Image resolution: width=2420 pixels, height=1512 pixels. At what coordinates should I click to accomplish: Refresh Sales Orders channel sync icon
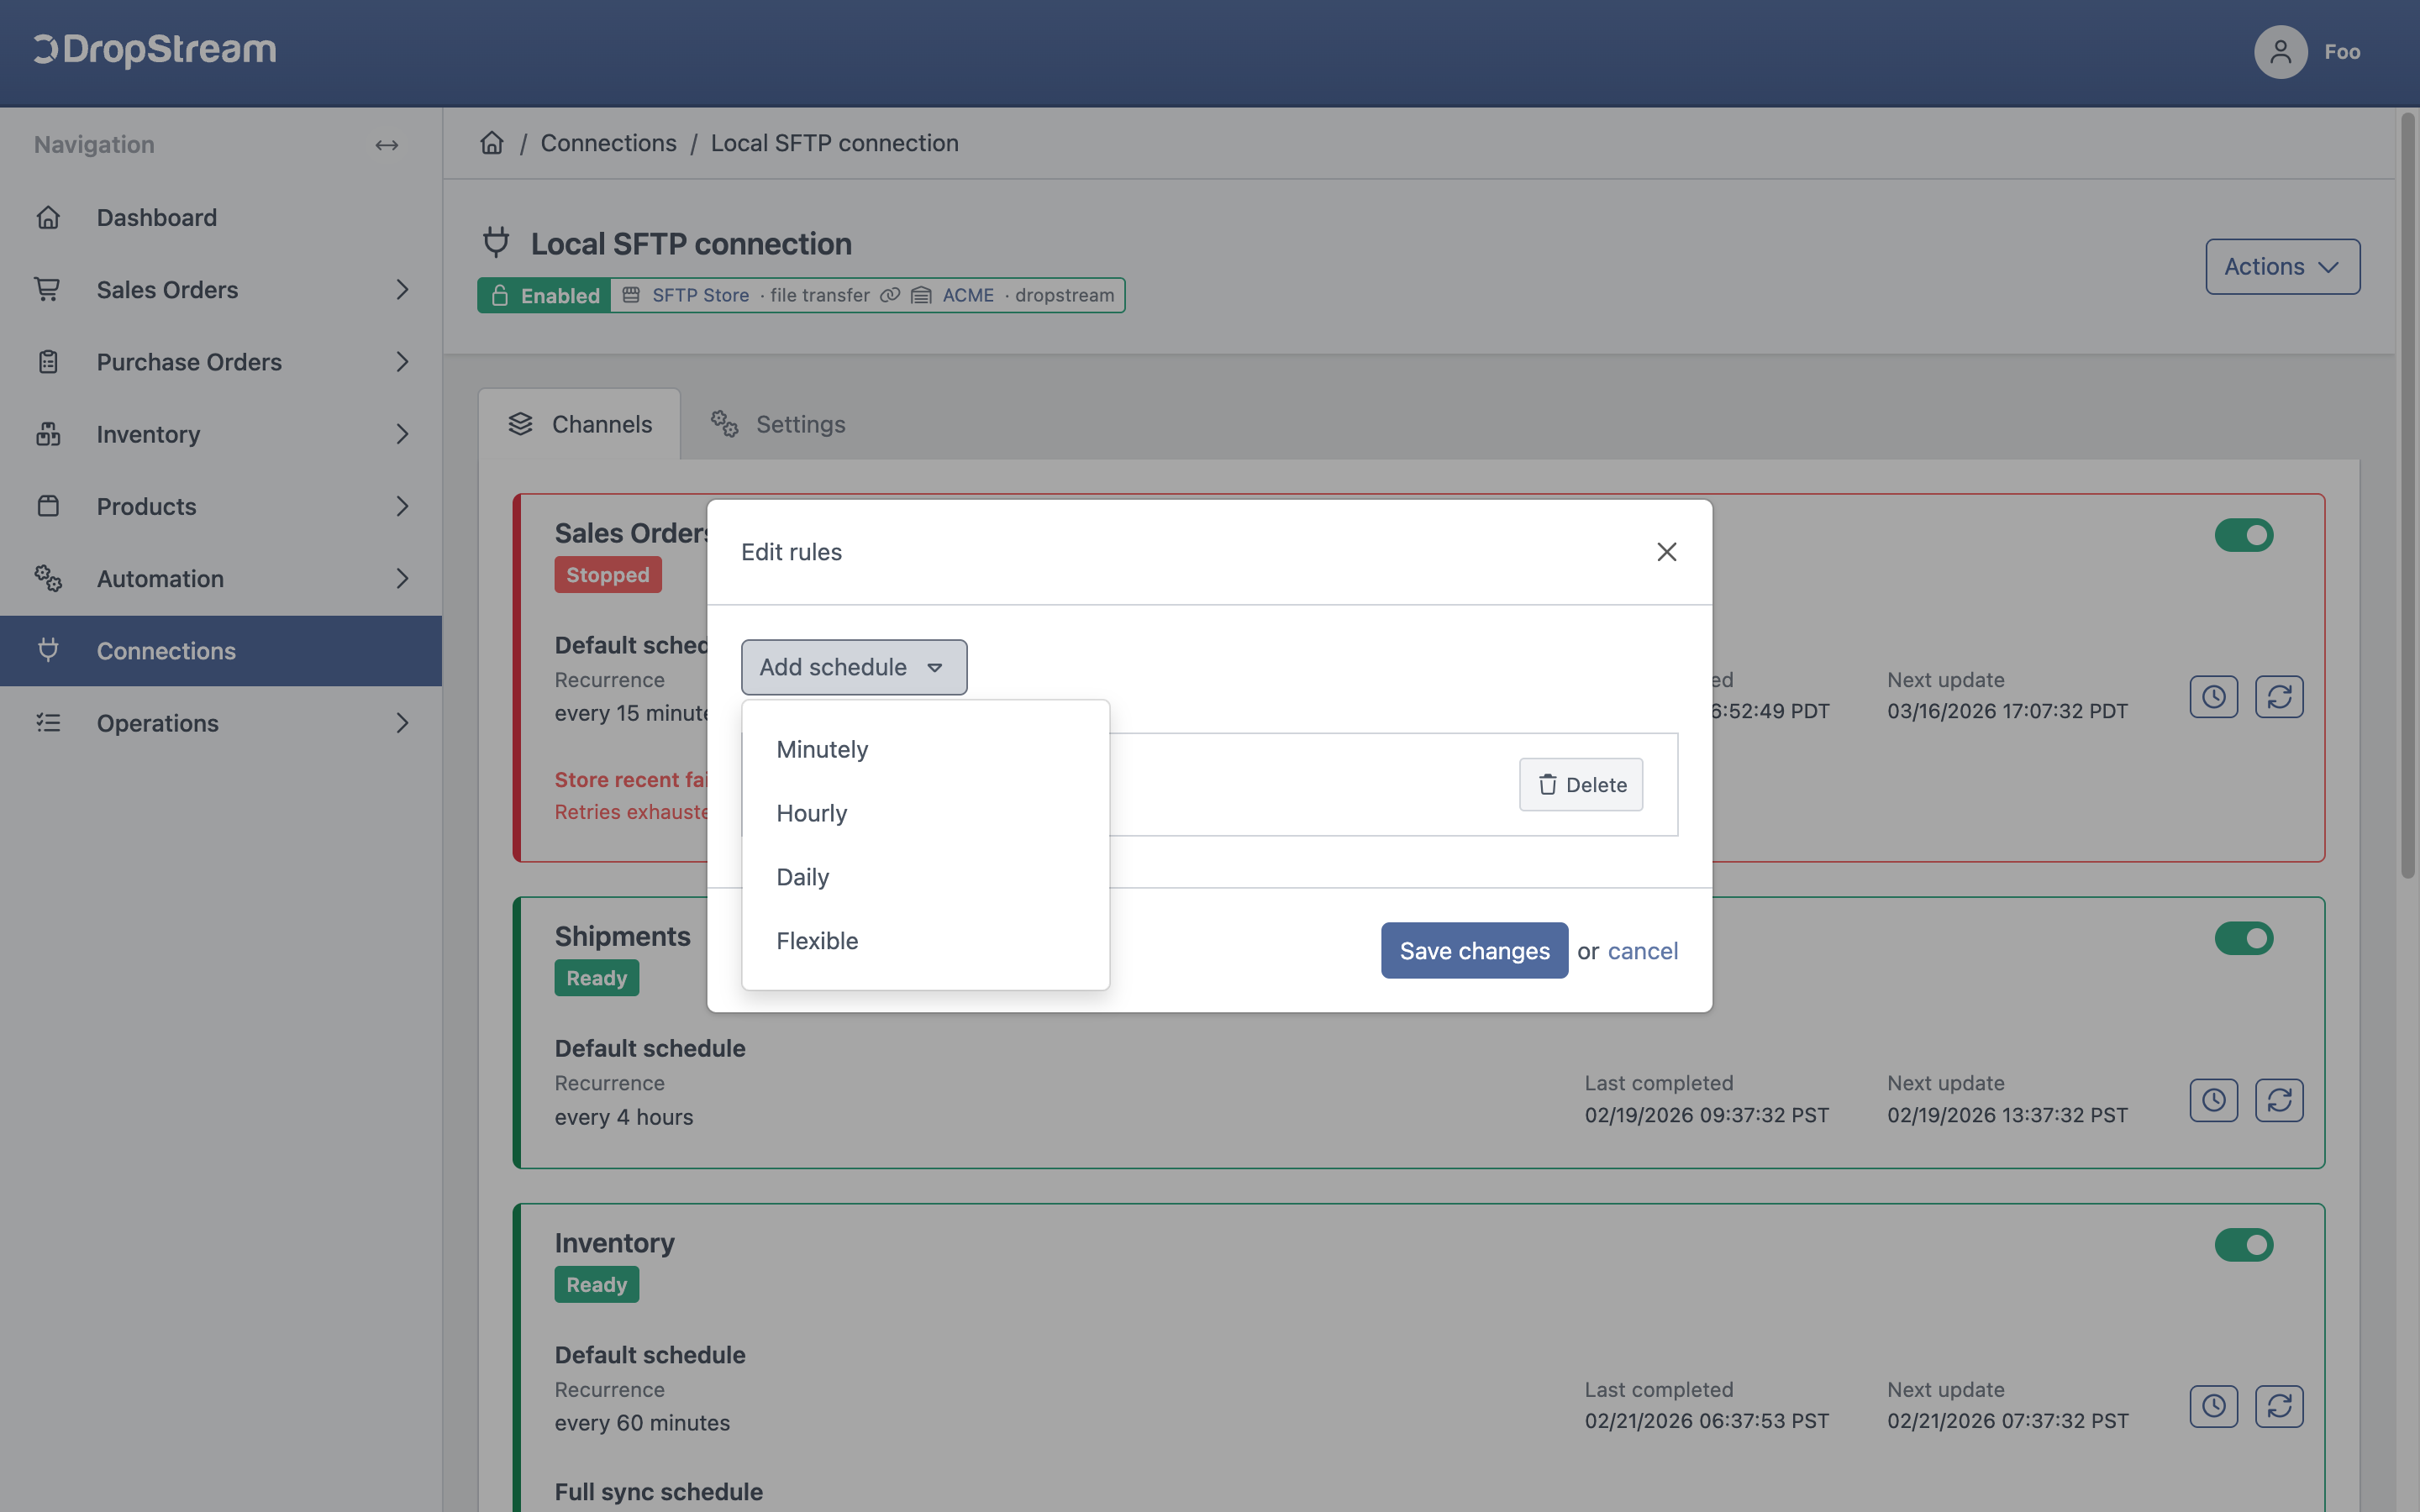2279,697
